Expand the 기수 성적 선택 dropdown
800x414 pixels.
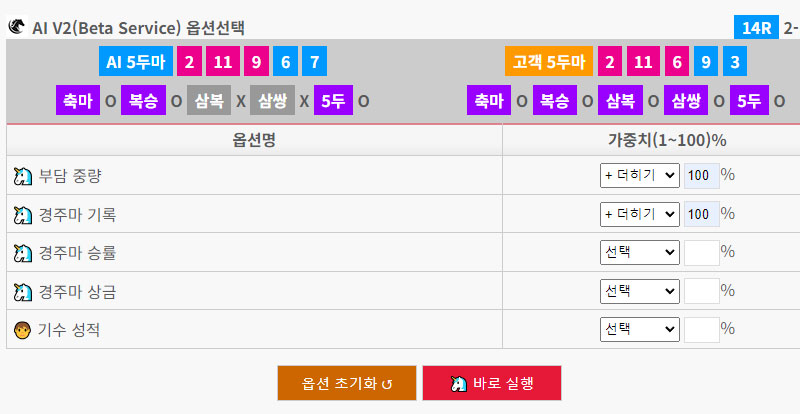(x=640, y=329)
